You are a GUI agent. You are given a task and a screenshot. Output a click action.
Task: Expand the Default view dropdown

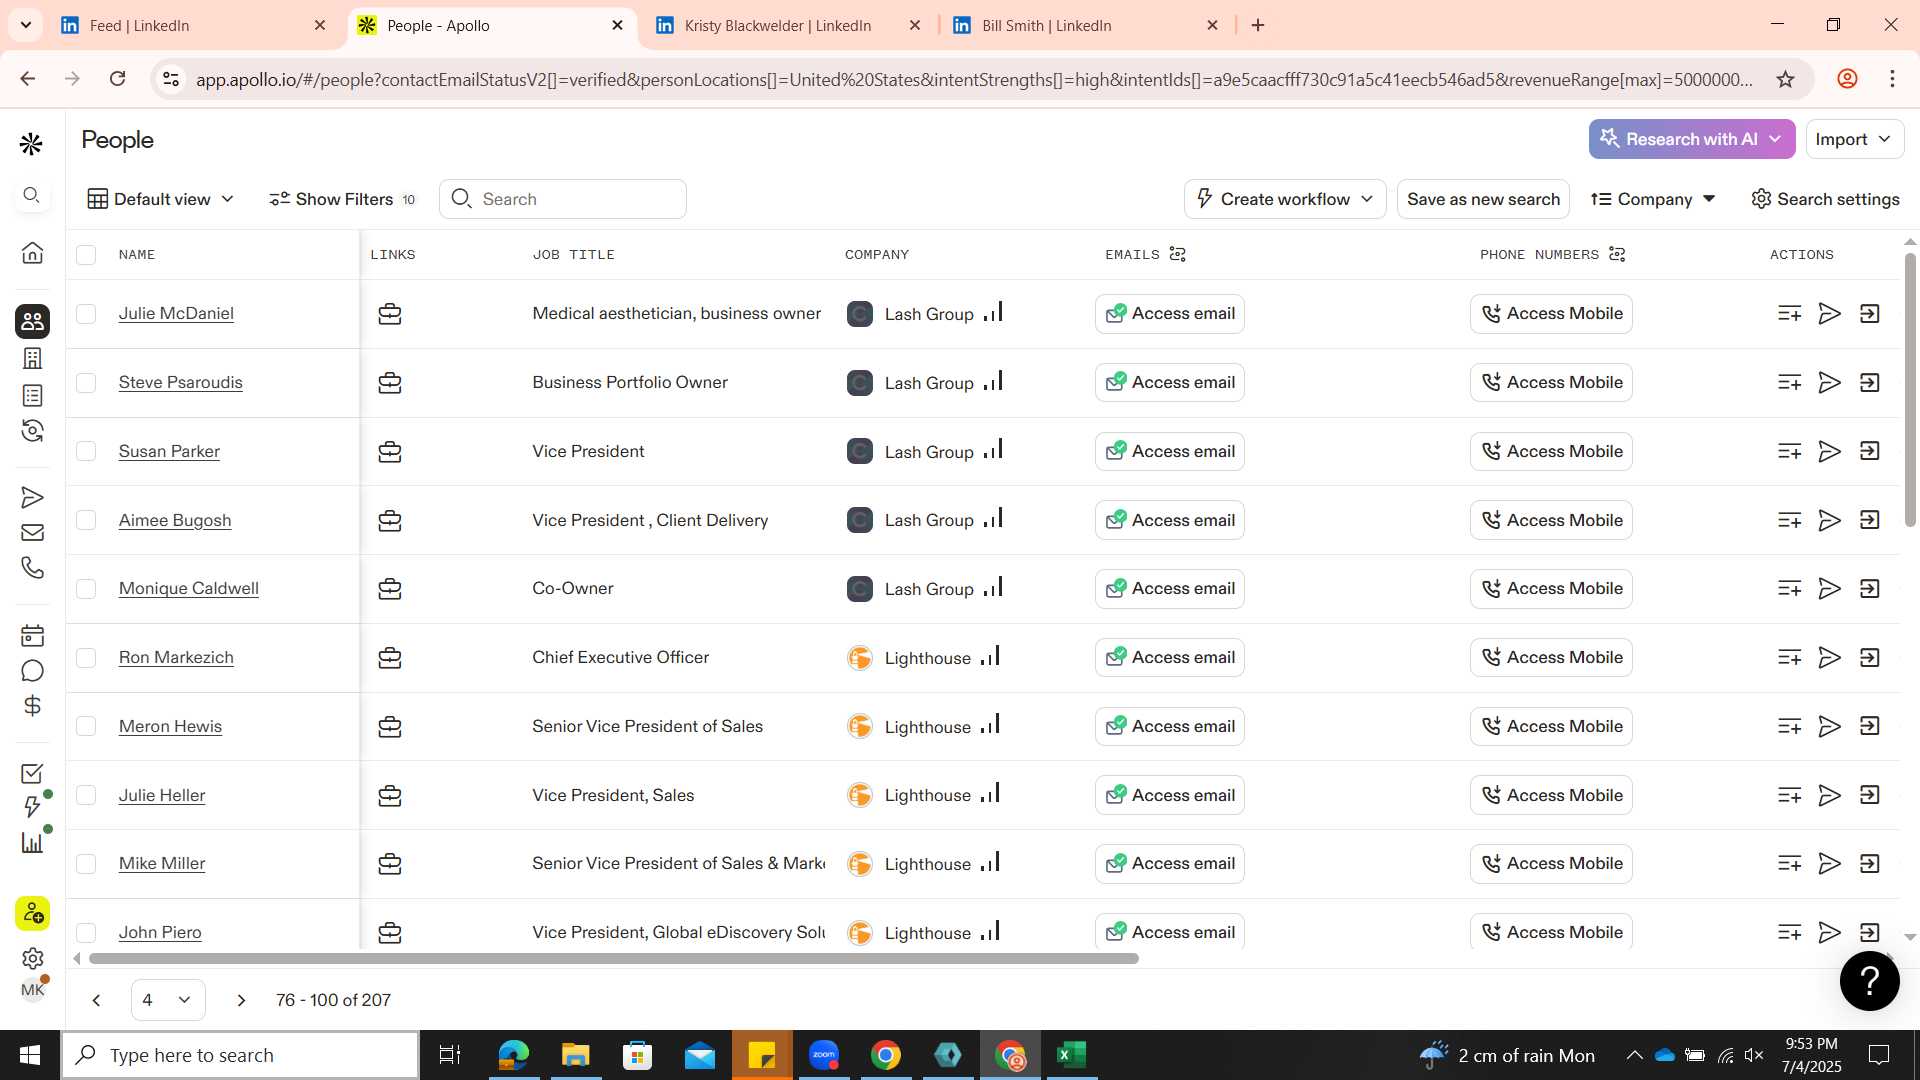(x=161, y=199)
